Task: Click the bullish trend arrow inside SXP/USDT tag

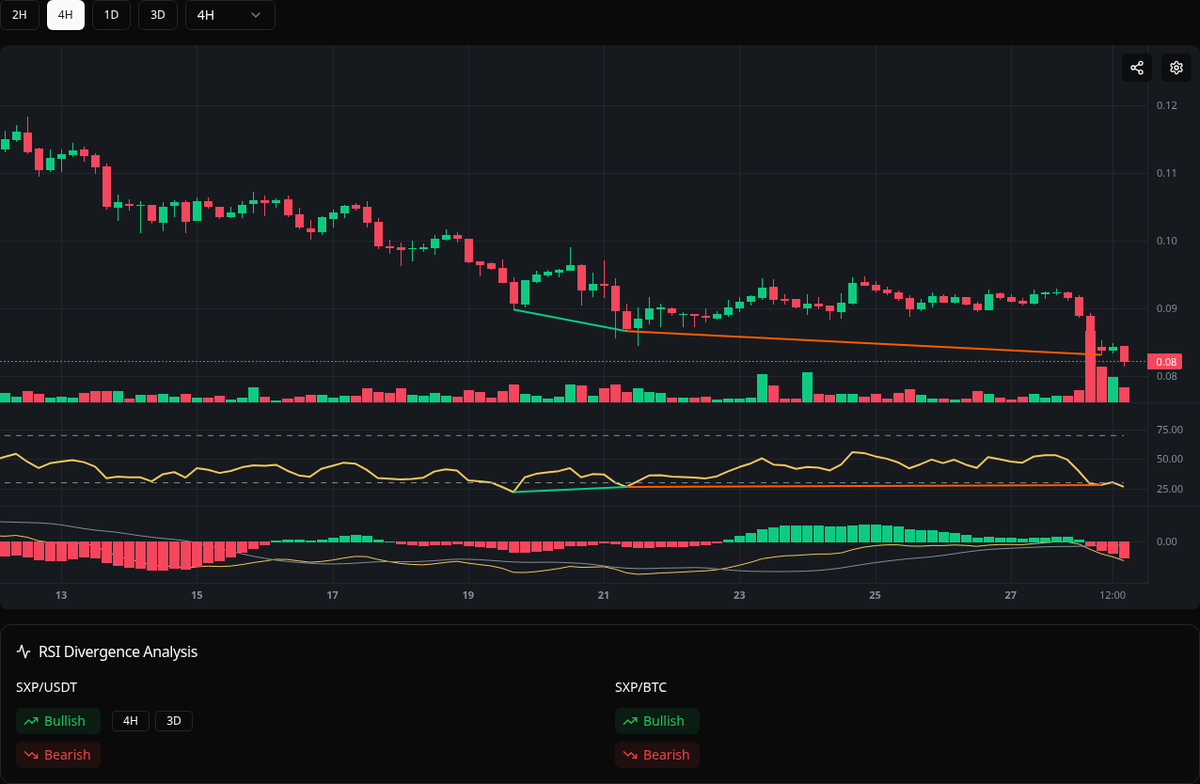Action: click(x=30, y=720)
